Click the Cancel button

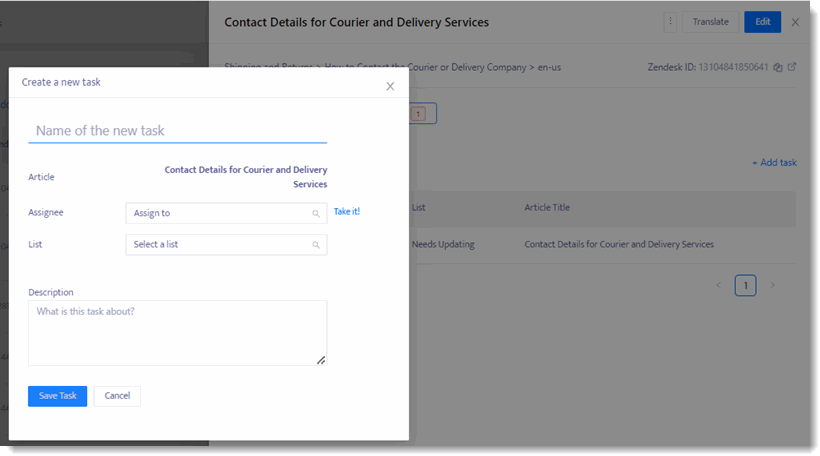tap(117, 396)
